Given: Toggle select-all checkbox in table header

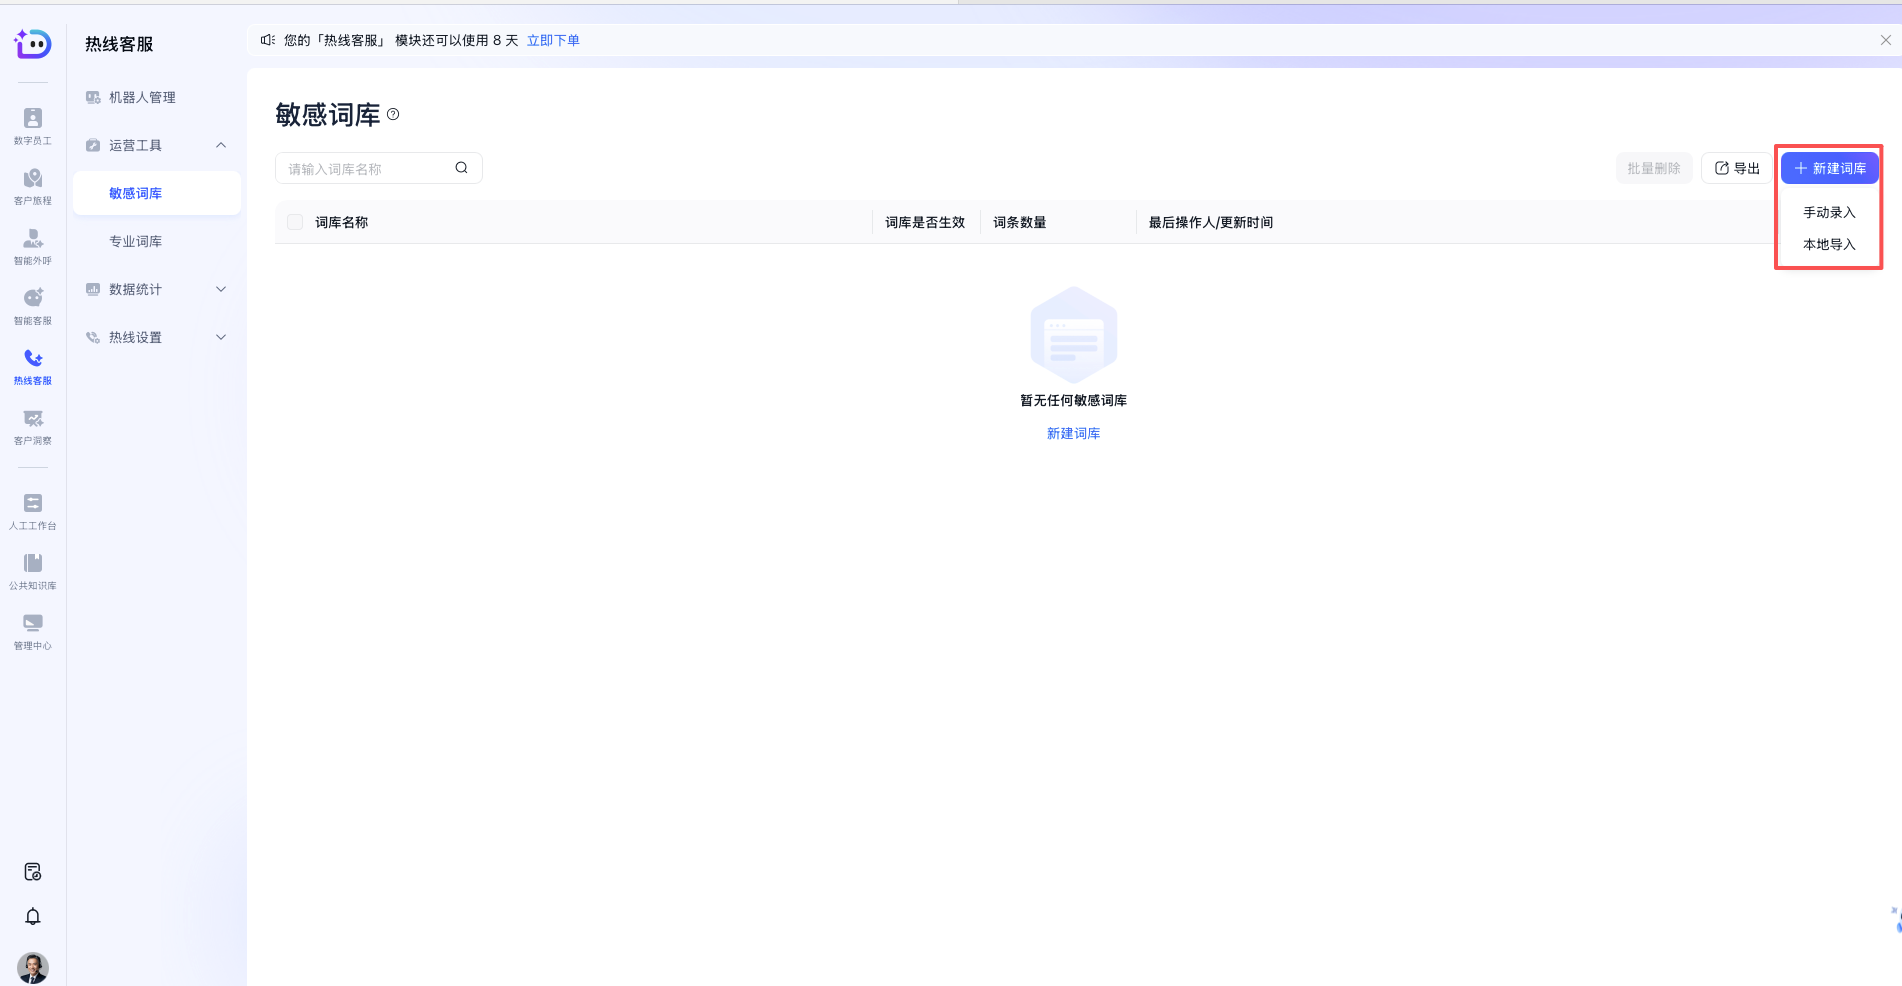Looking at the screenshot, I should pos(295,222).
